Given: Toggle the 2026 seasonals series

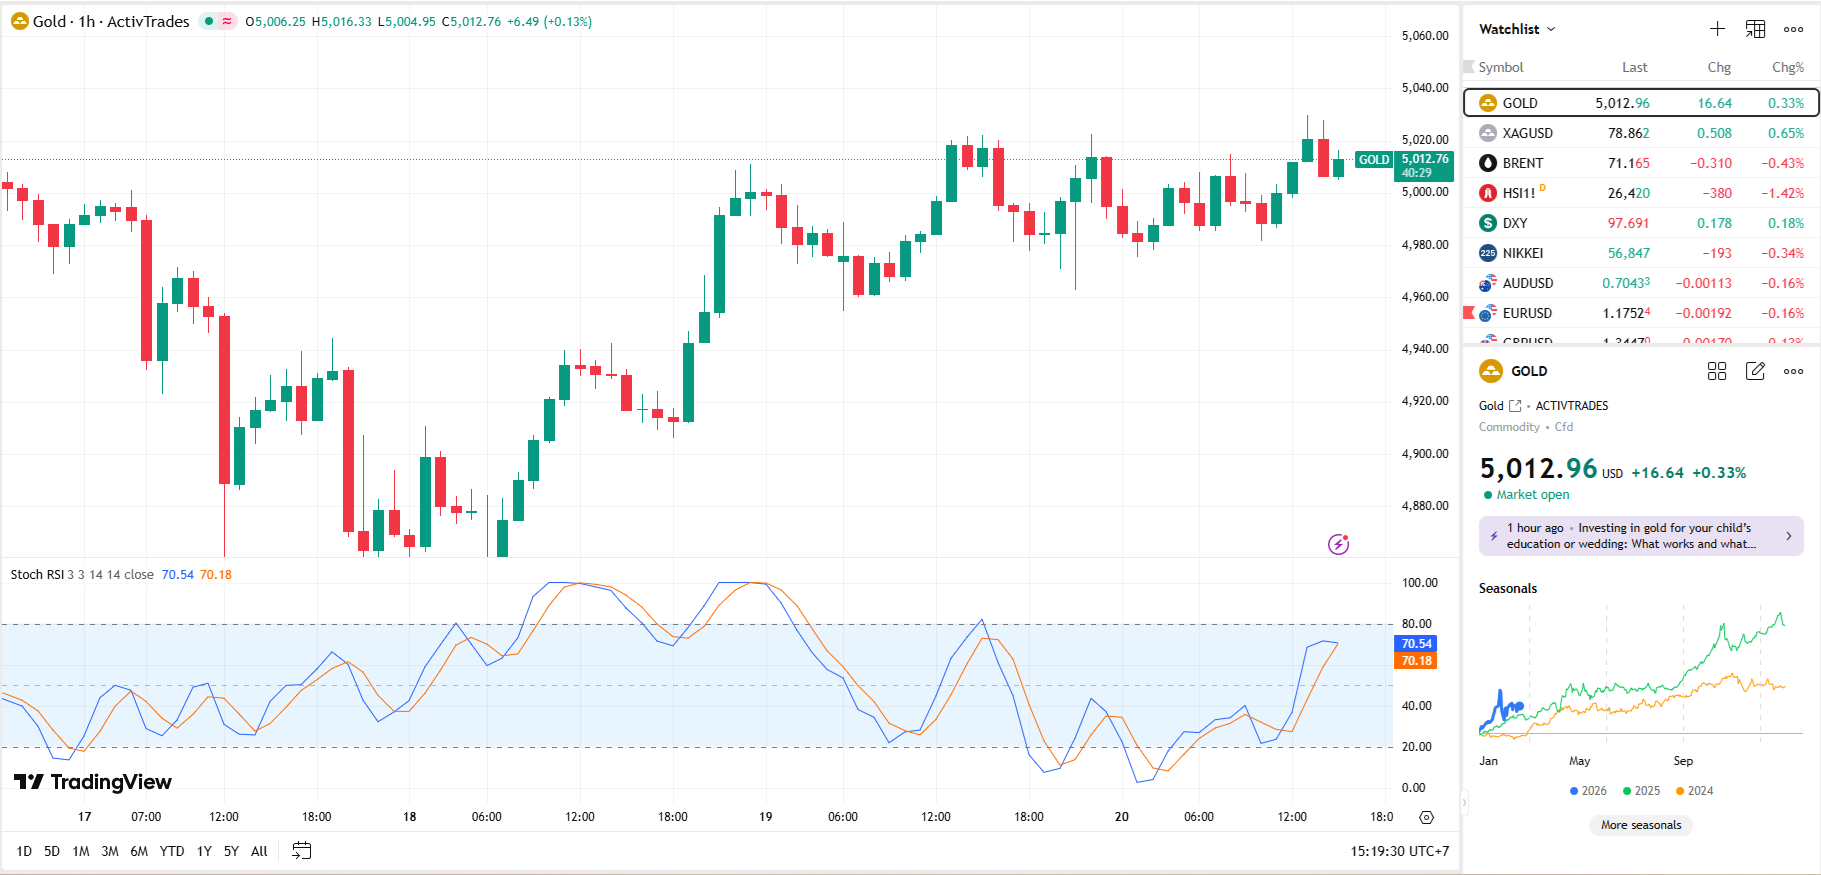Looking at the screenshot, I should 1588,791.
